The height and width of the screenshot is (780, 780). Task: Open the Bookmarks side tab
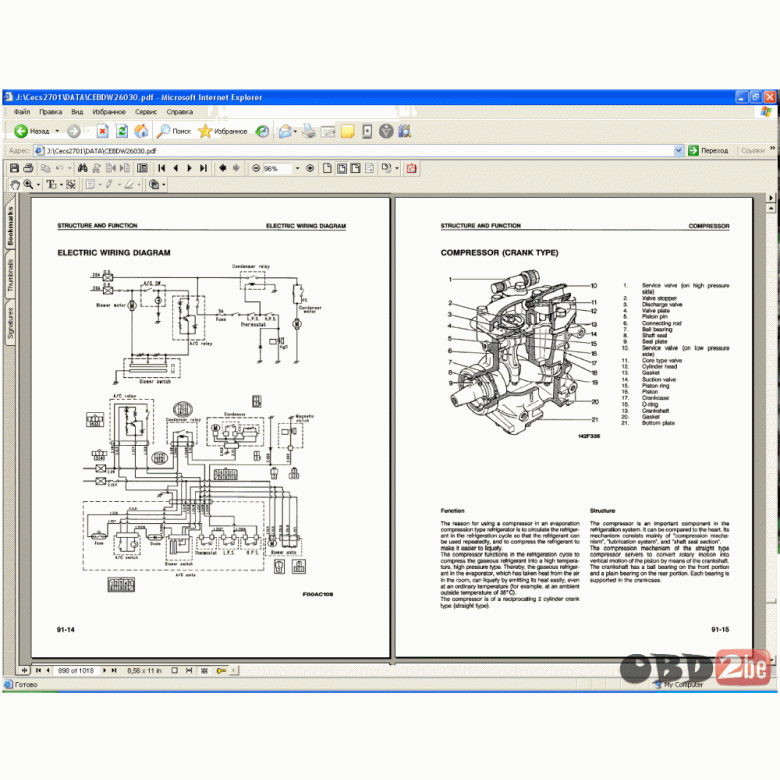pyautogui.click(x=10, y=225)
